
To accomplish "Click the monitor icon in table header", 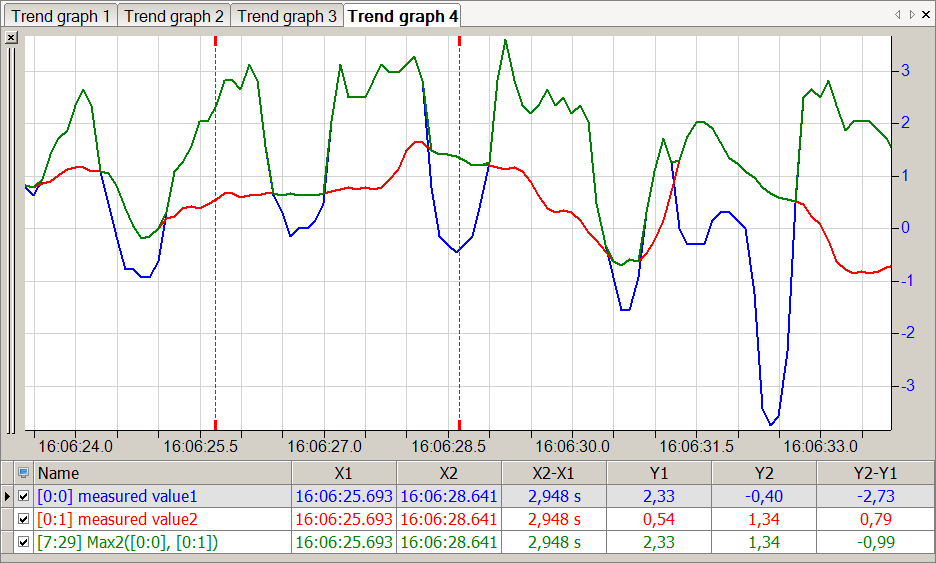I will (x=23, y=473).
